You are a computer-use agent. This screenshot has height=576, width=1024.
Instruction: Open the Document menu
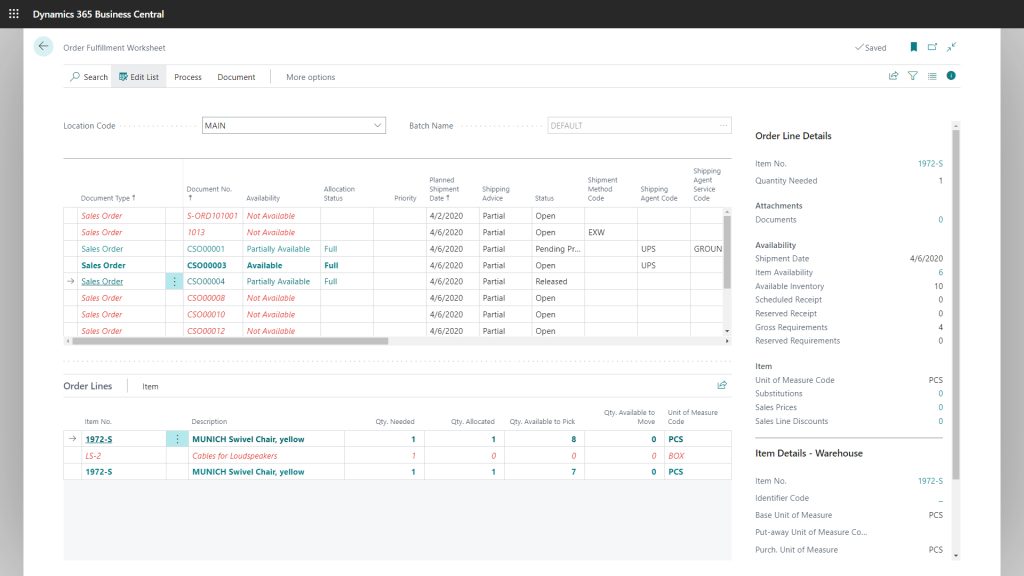[237, 77]
